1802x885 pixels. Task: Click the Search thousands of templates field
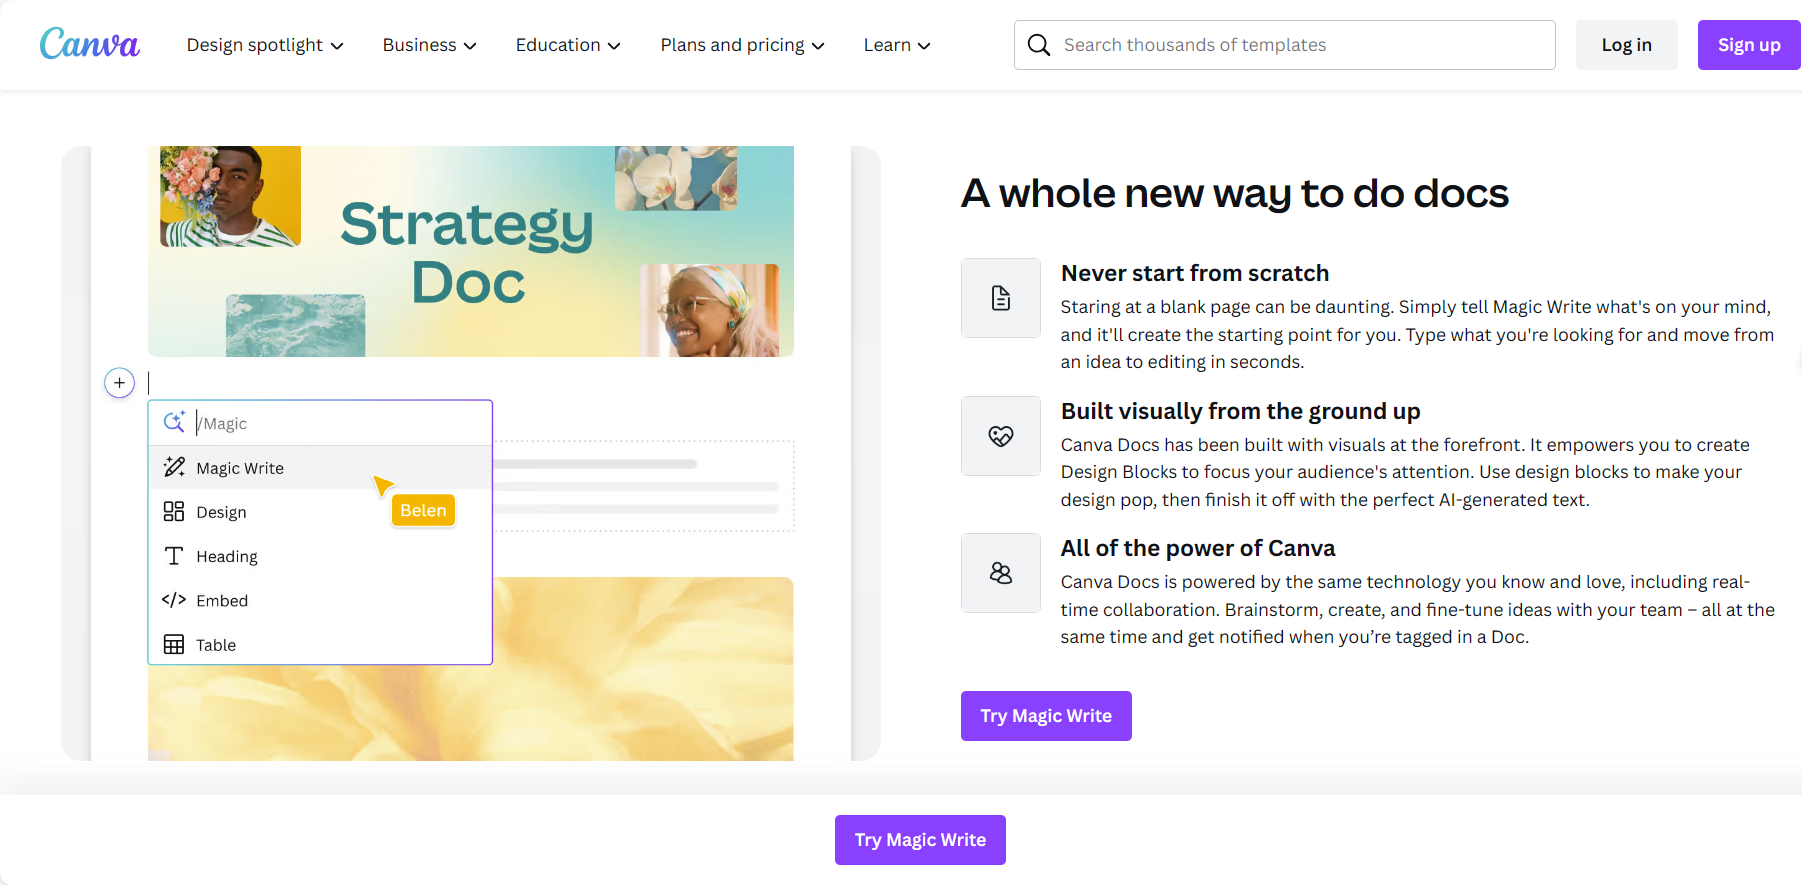tap(1285, 45)
